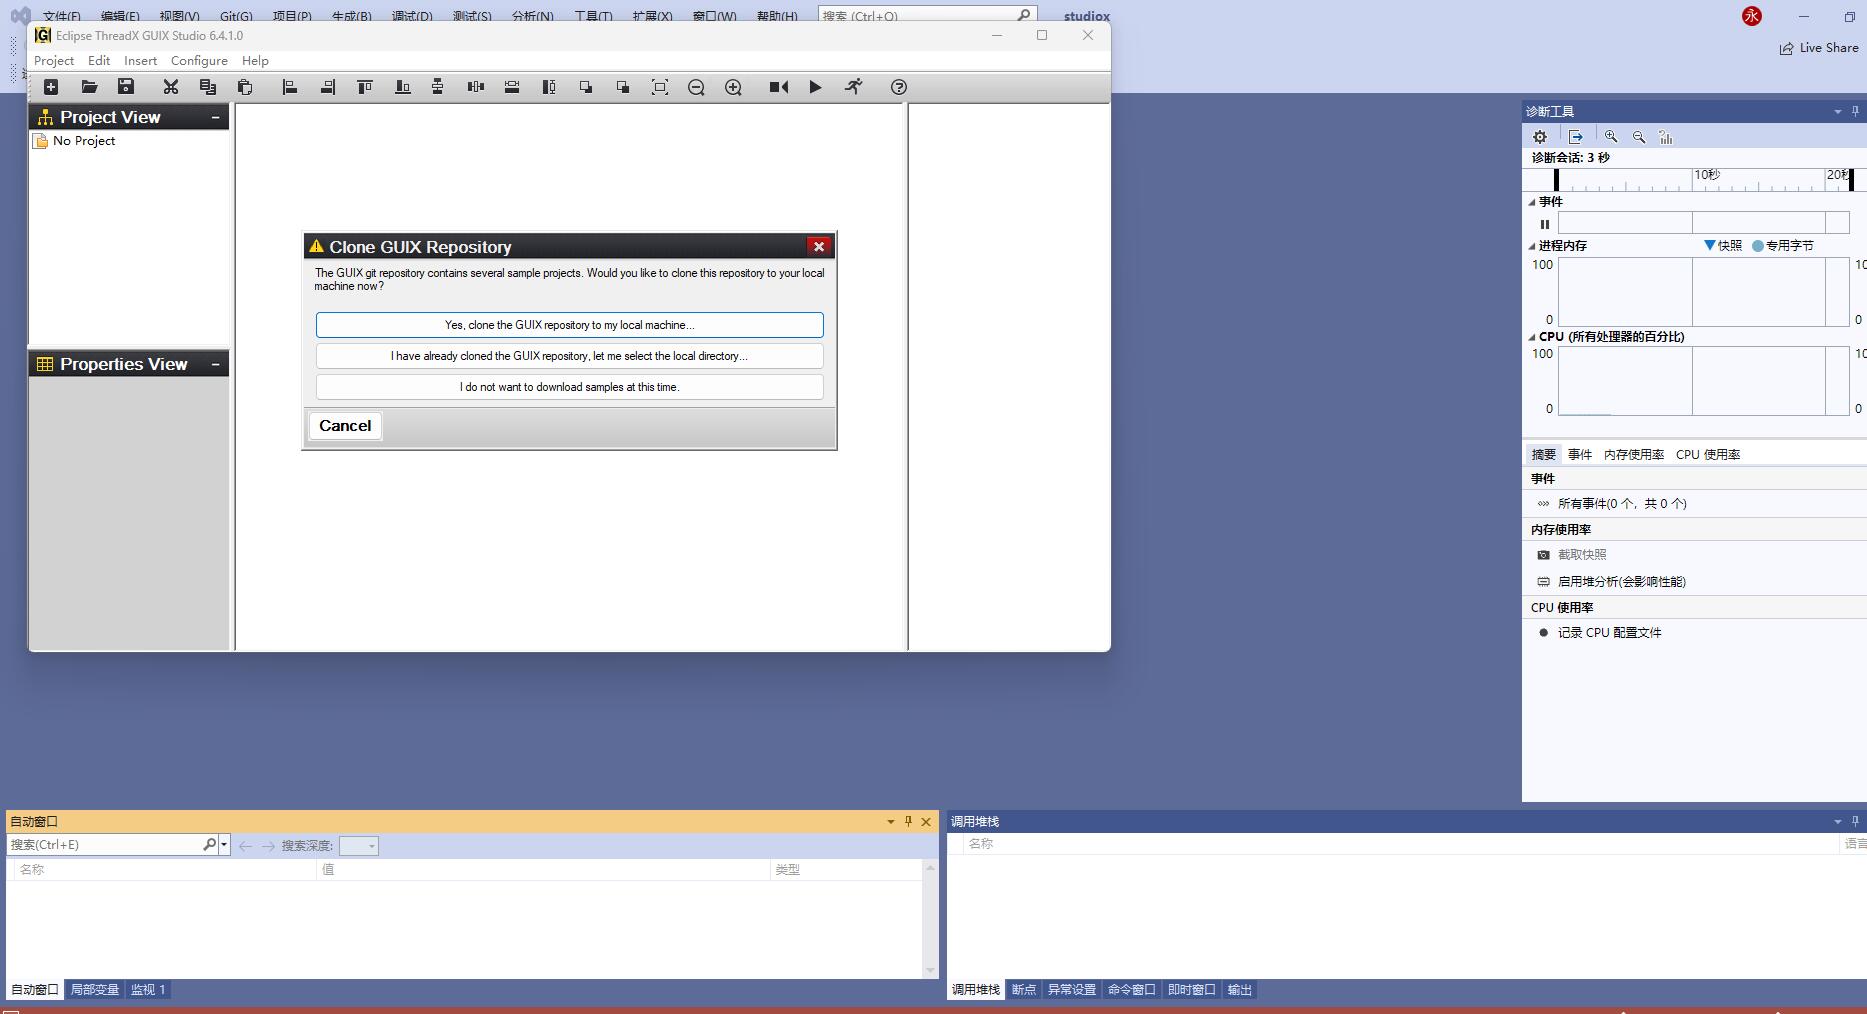Click the Cancel button in clone dialog

(345, 426)
